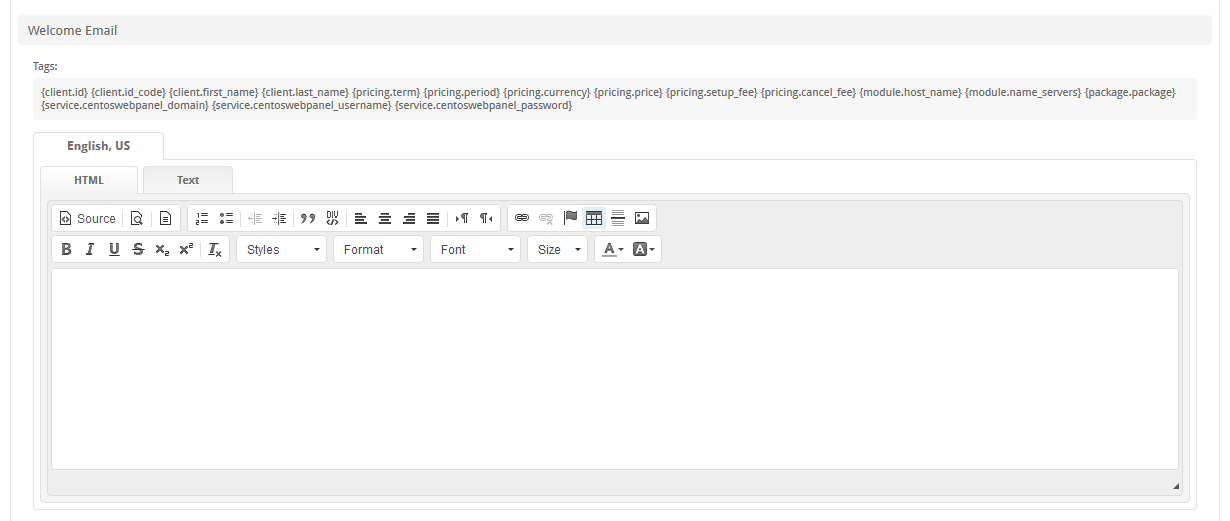Screen dimensions: 1230x521
Task: Click inside the email body editor area
Action: point(614,368)
